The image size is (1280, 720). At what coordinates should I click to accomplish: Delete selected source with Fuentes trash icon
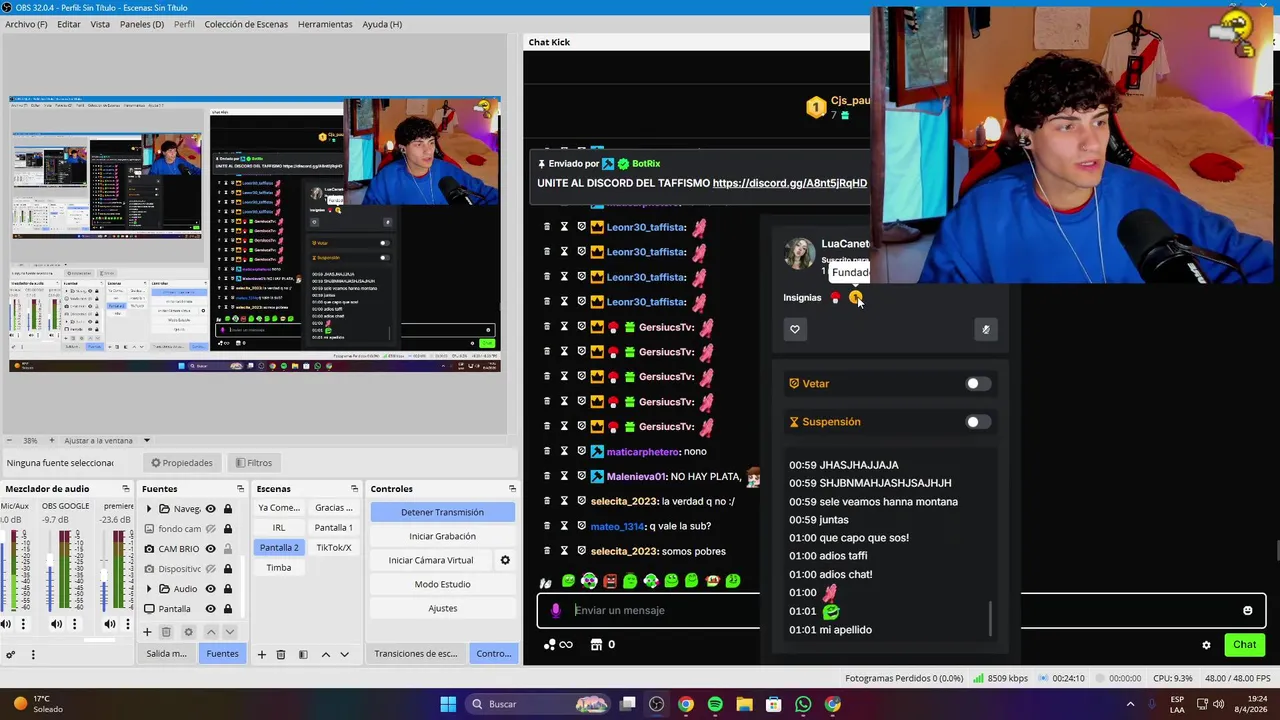coord(166,632)
